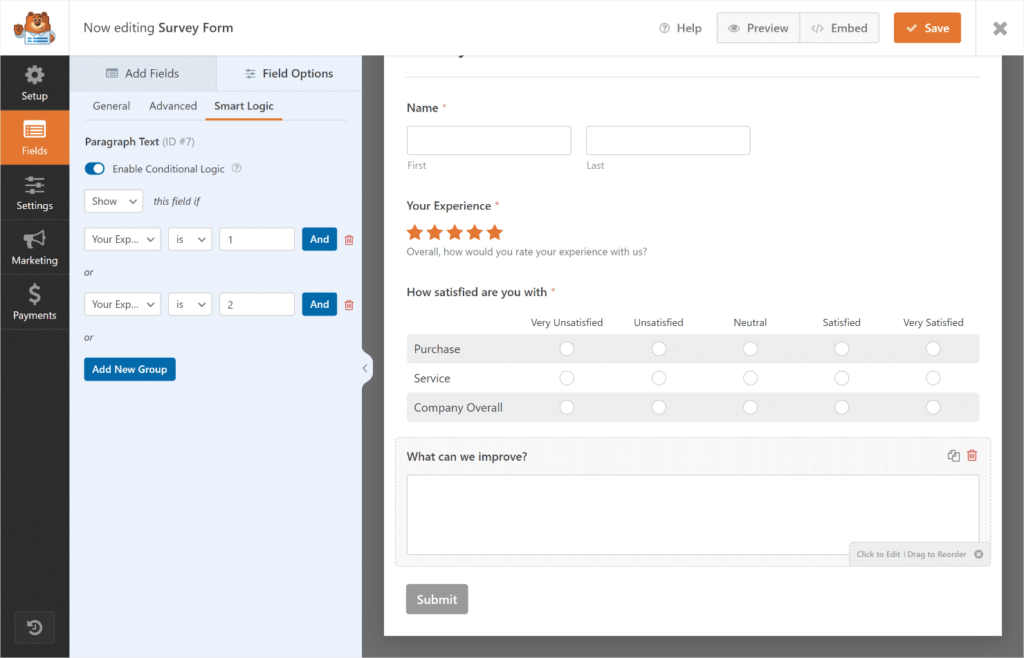Switch to the Add Fields tab
This screenshot has width=1024, height=658.
click(143, 73)
